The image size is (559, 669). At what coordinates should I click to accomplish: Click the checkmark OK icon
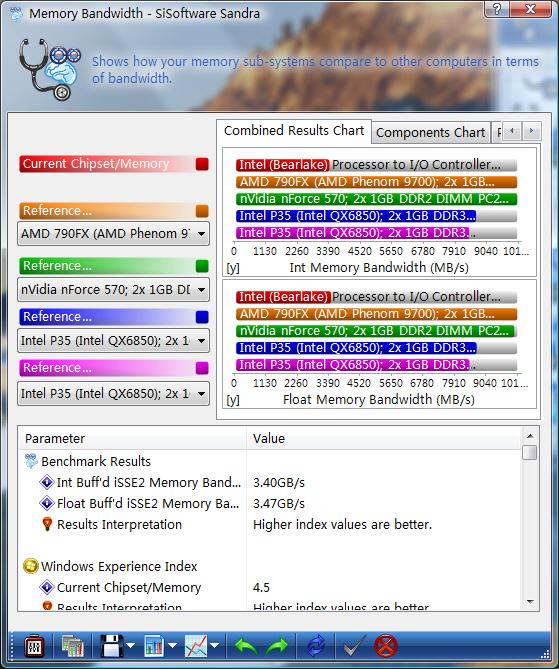pos(354,646)
